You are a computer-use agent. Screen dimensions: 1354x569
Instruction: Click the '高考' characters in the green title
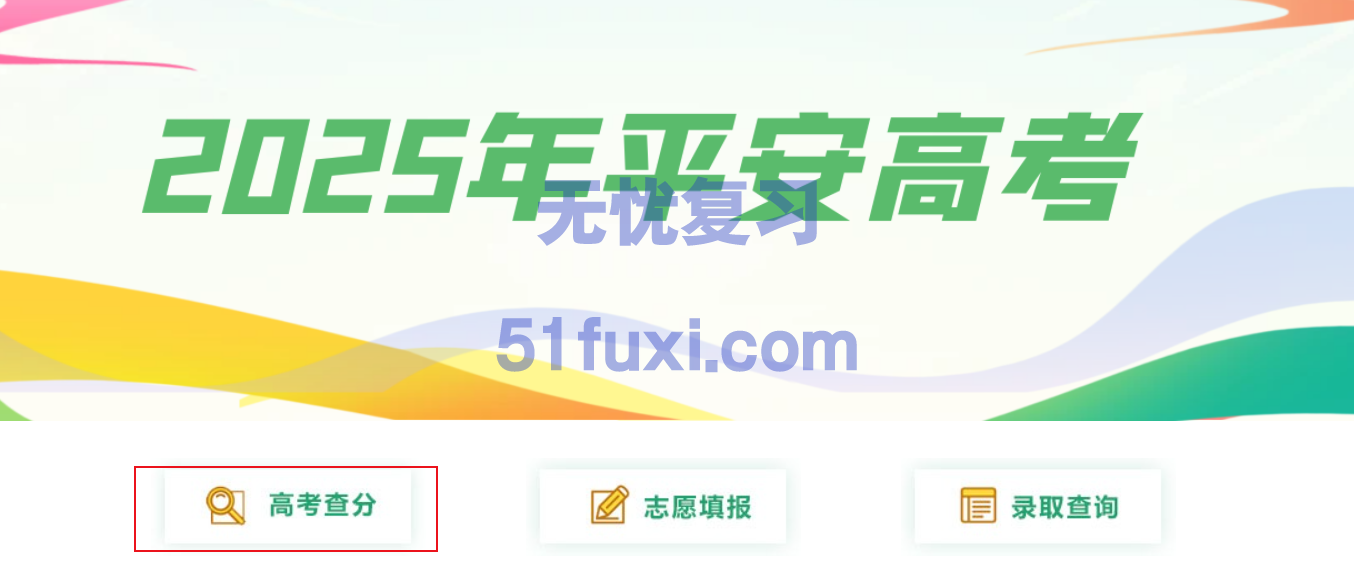[1005, 167]
